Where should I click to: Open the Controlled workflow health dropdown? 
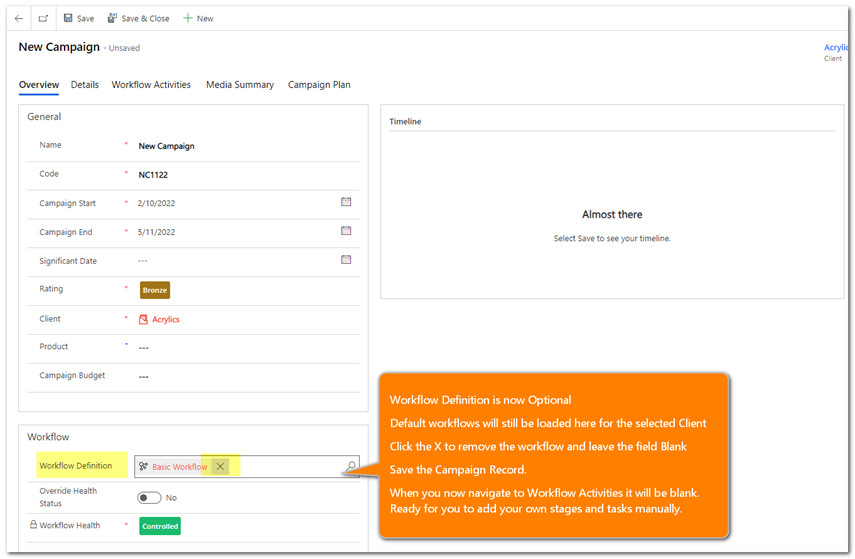160,526
